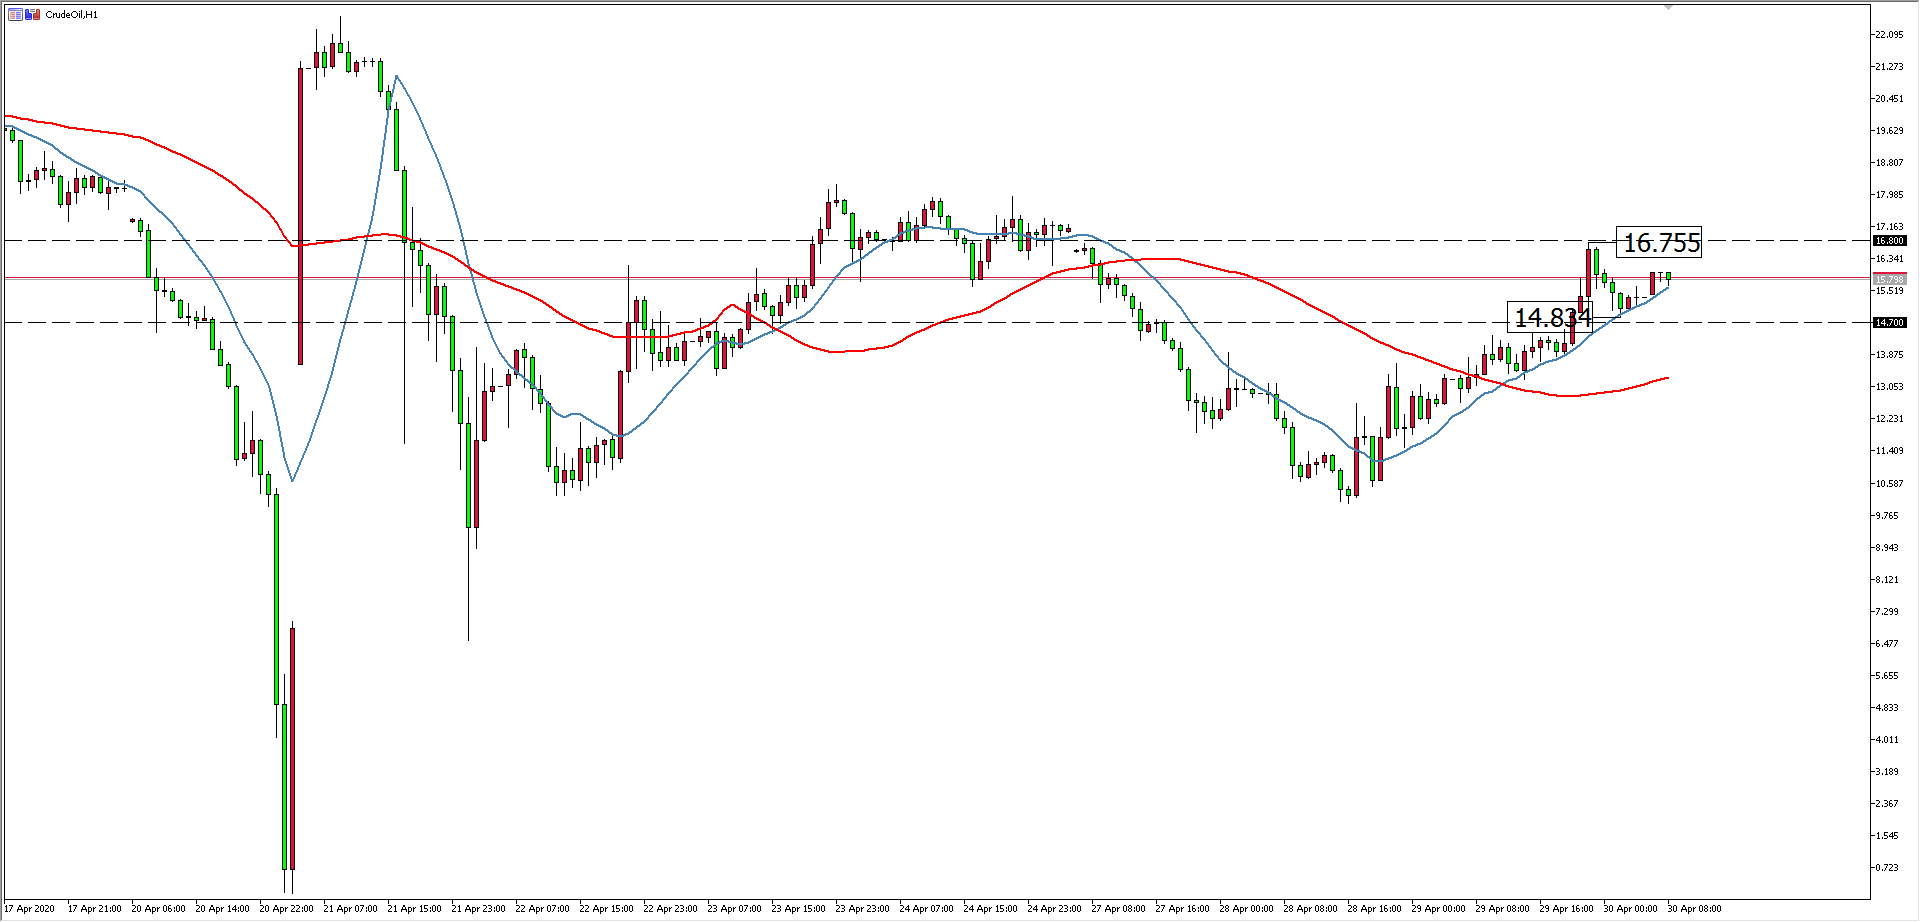Image resolution: width=1920 pixels, height=922 pixels.
Task: Click the 10.587 price scale label
Action: 1889,484
